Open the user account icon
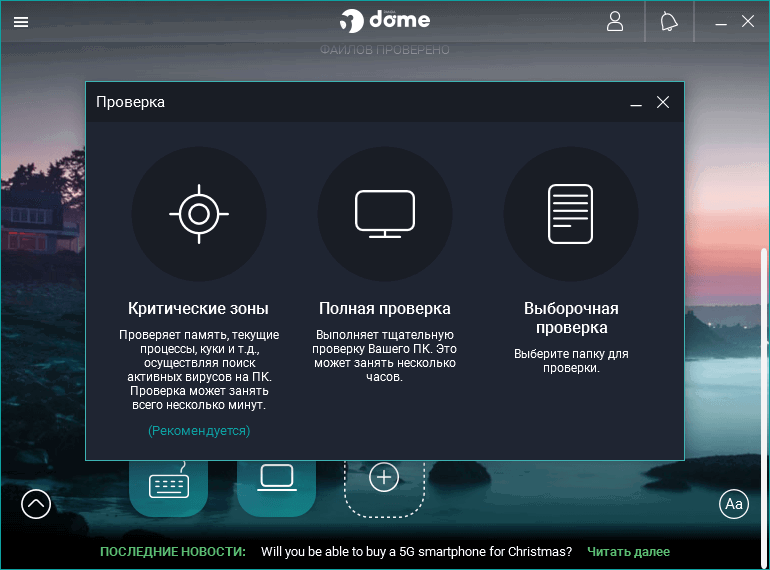The height and width of the screenshot is (570, 770). tap(615, 22)
